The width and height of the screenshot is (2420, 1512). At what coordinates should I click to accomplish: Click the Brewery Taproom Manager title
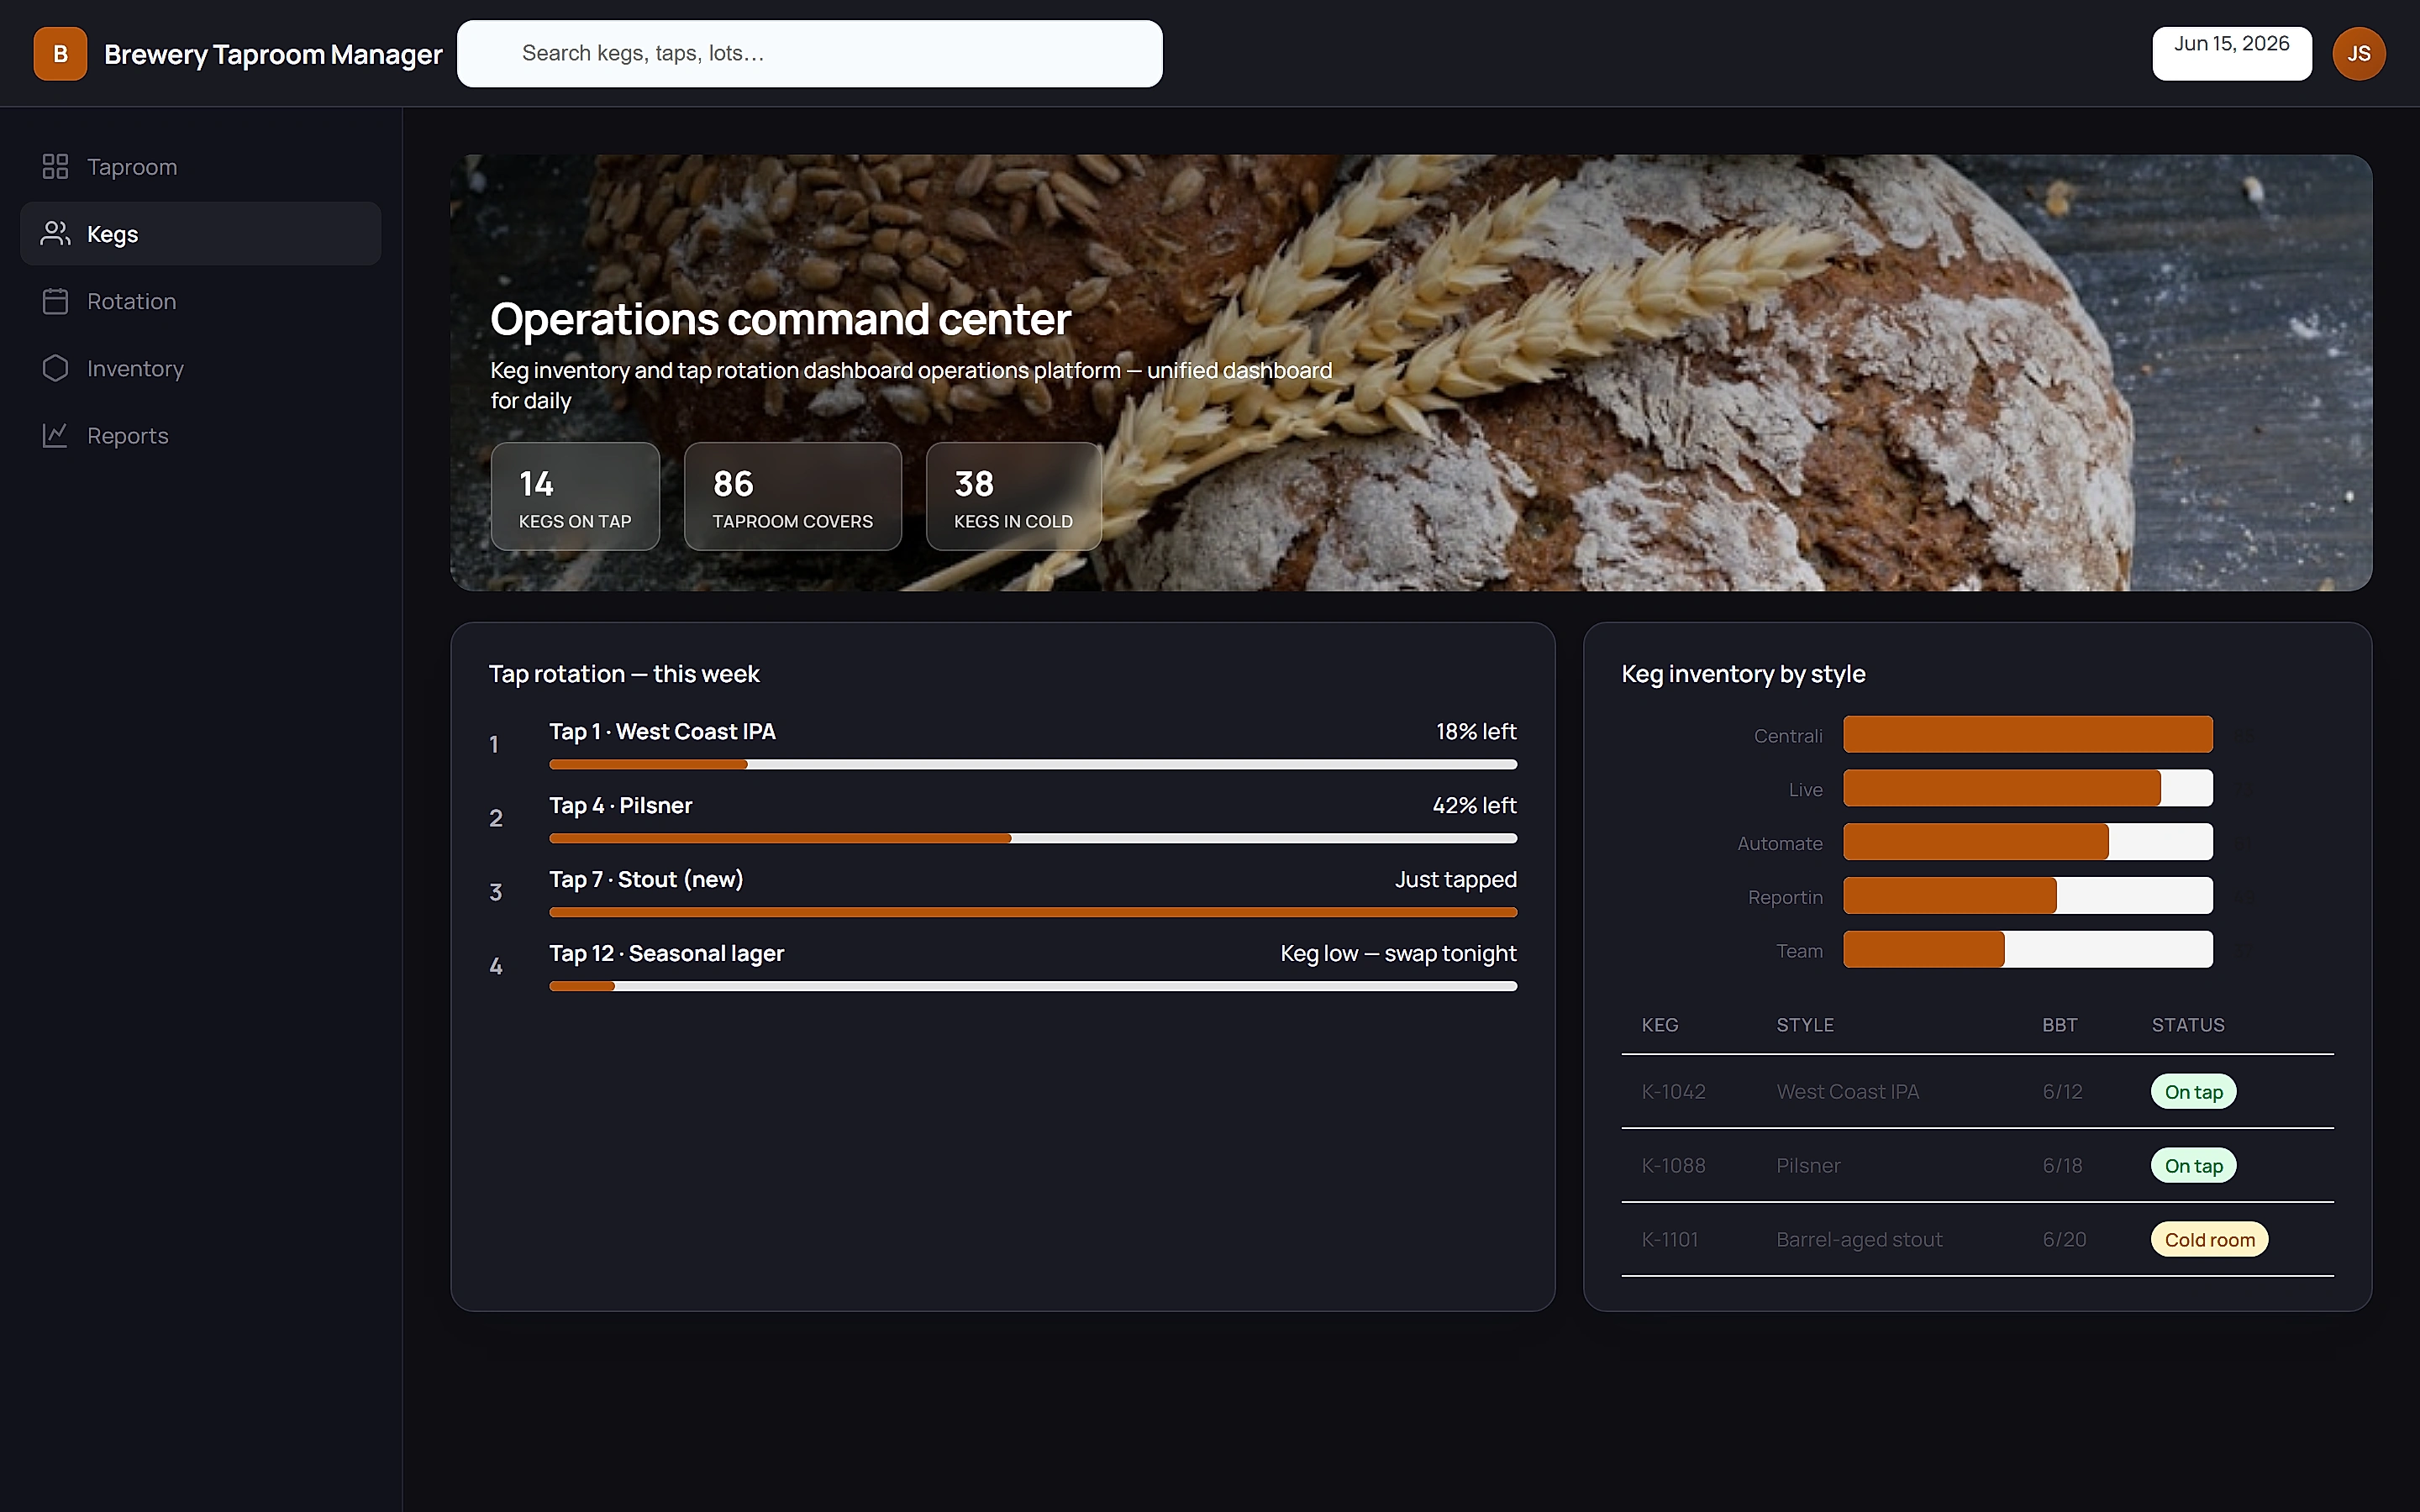pyautogui.click(x=273, y=54)
